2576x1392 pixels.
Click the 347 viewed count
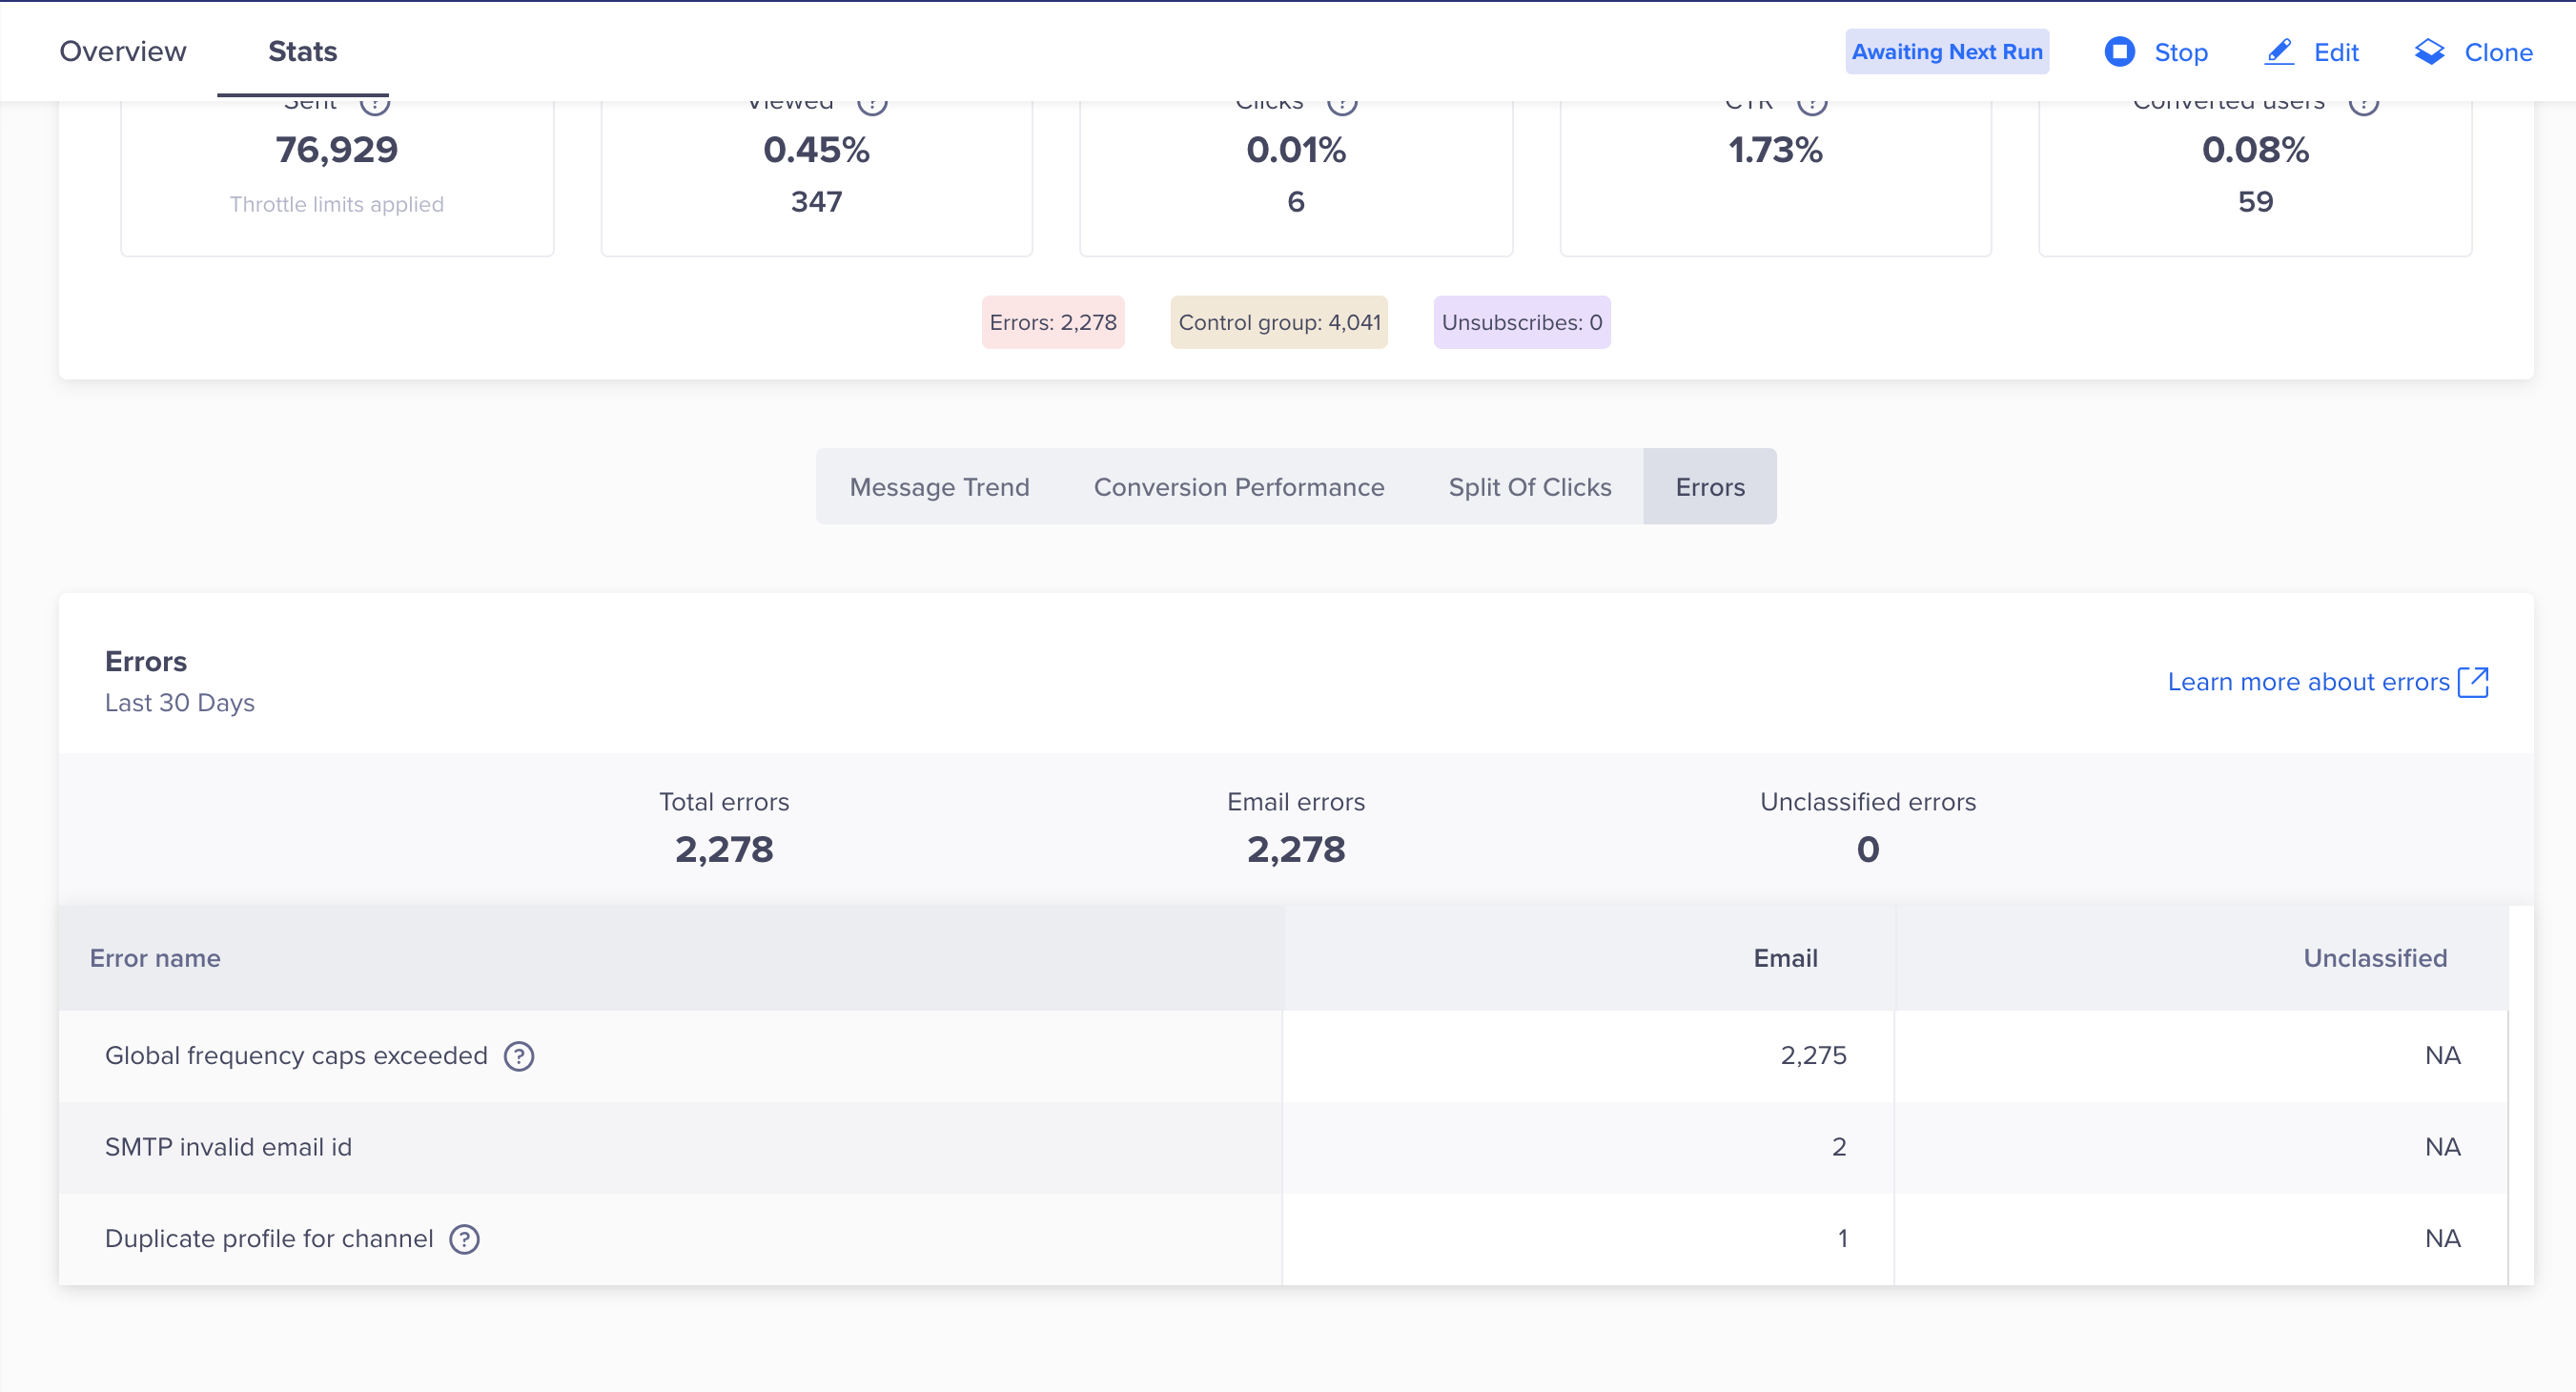(x=816, y=202)
